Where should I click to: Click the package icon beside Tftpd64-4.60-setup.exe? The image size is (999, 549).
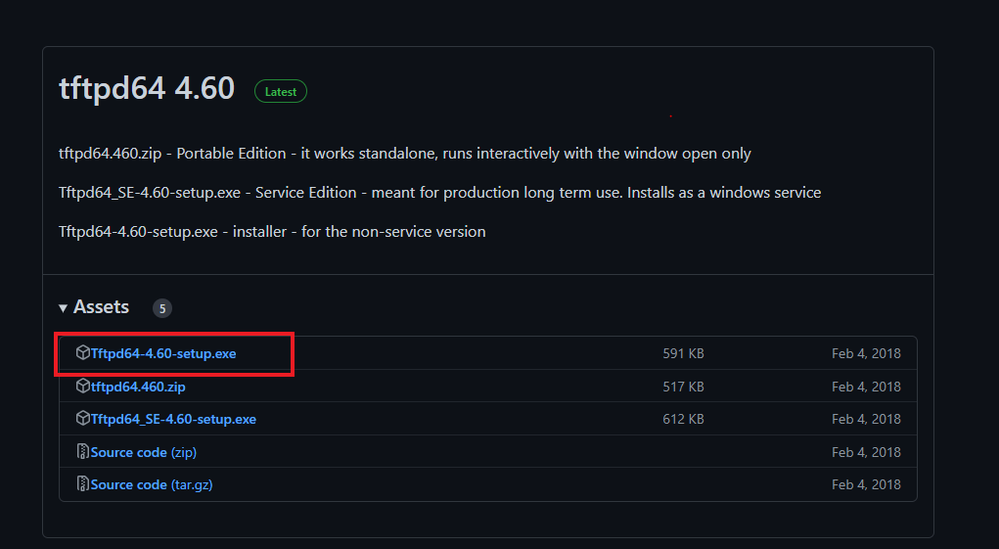[x=83, y=353]
